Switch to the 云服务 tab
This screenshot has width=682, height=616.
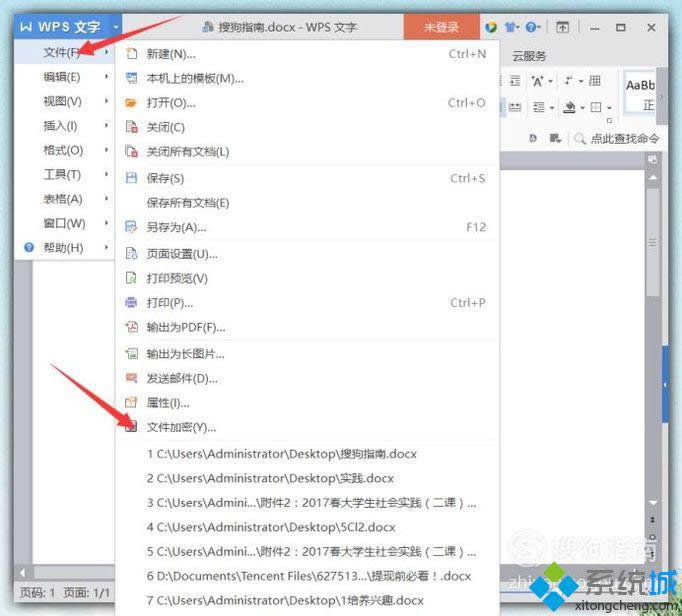(x=529, y=56)
